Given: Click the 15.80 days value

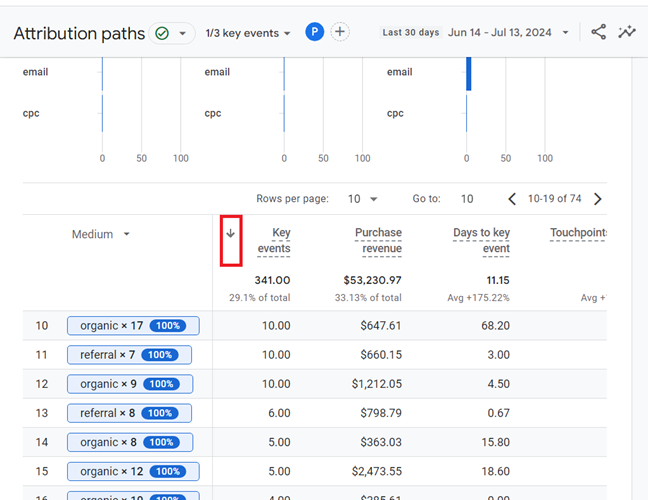Looking at the screenshot, I should 495,442.
